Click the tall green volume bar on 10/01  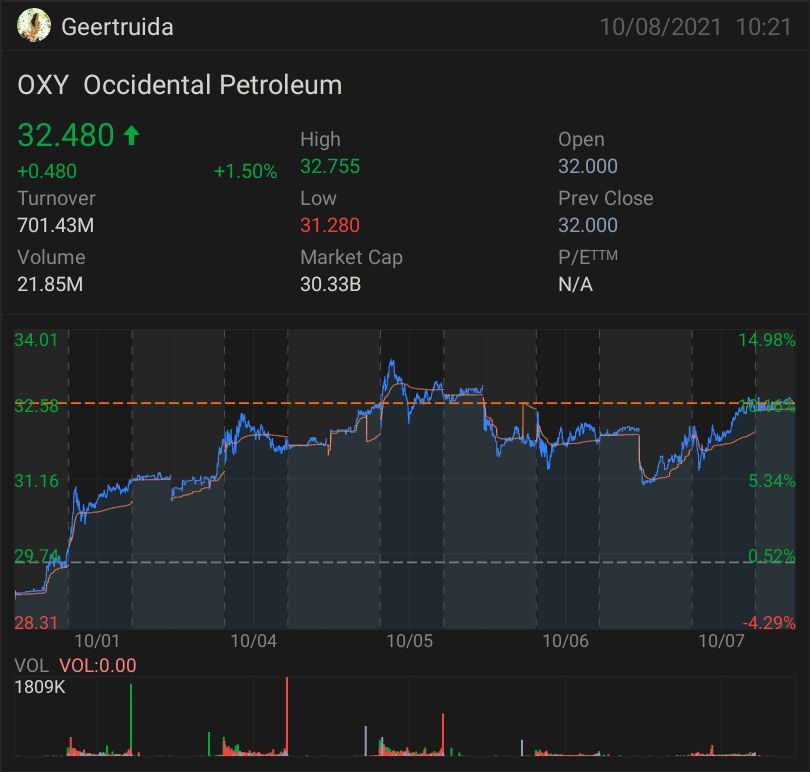(x=131, y=719)
